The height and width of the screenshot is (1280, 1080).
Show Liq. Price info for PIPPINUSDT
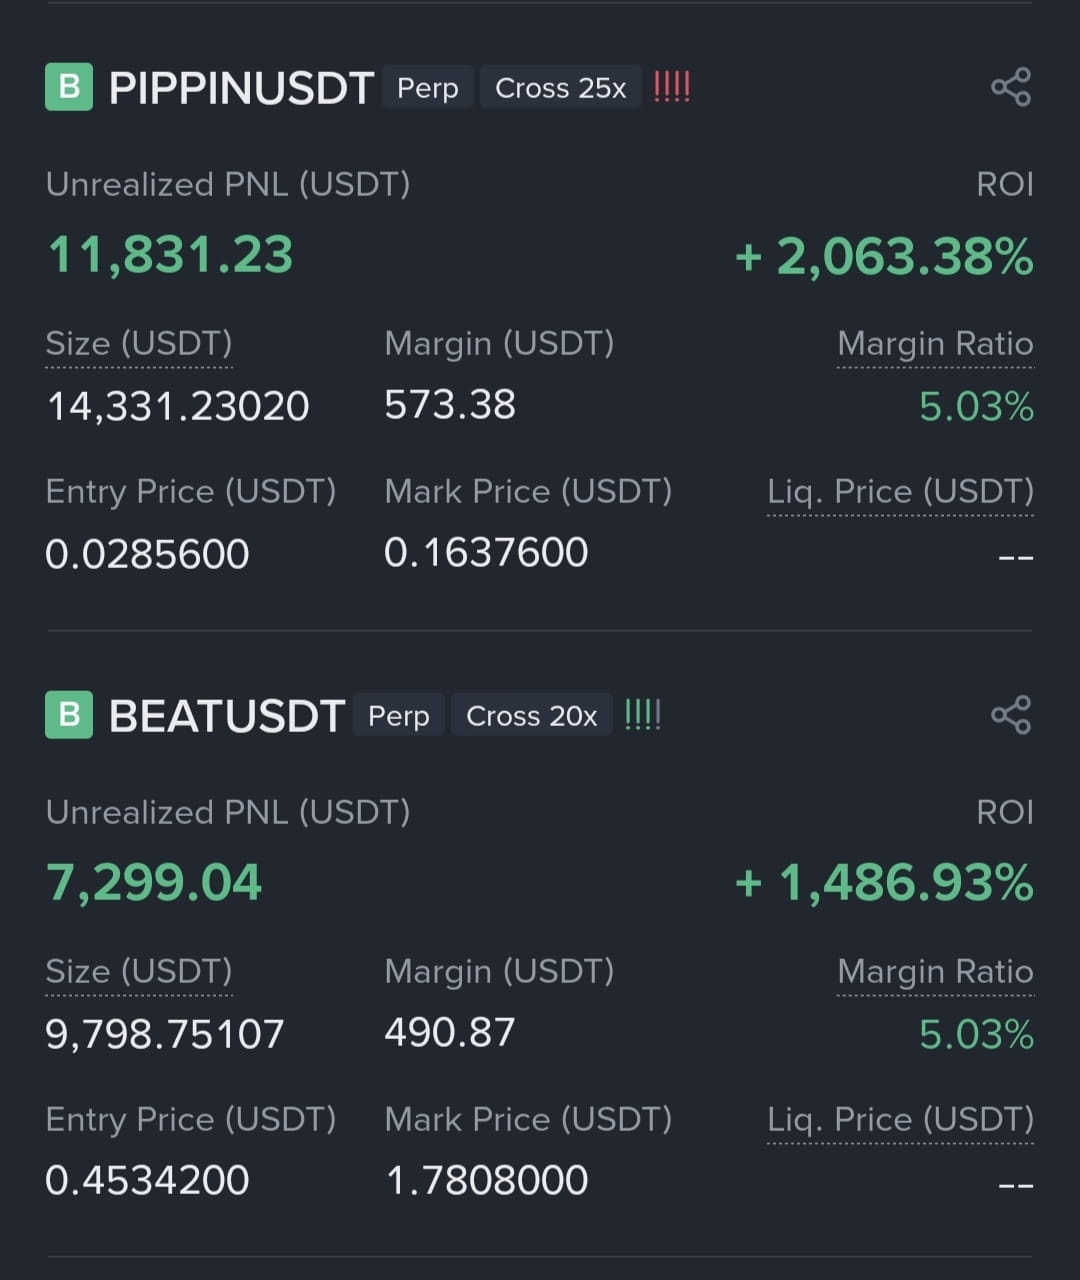coord(900,492)
